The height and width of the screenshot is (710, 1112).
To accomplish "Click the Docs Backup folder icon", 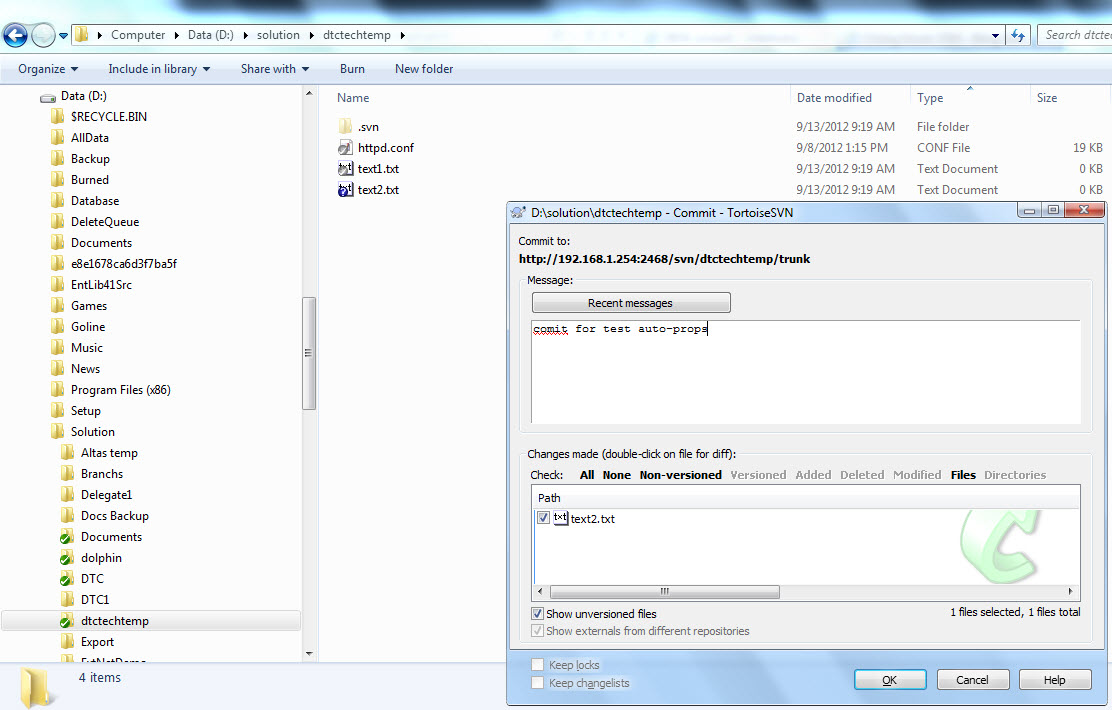I will 67,516.
